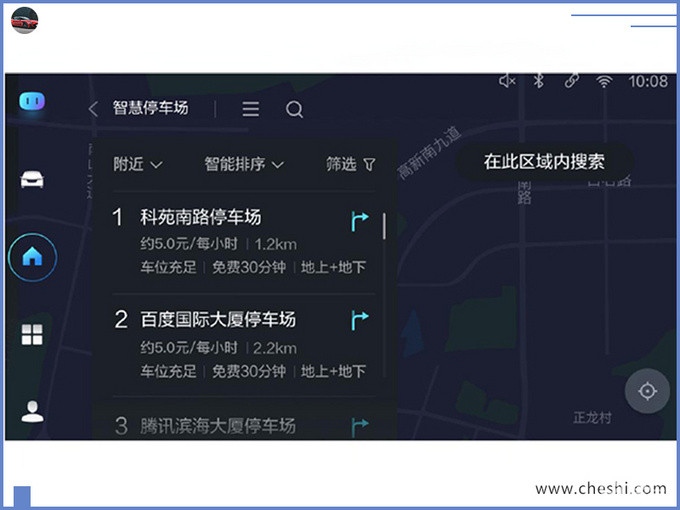Select the home icon in sidebar
This screenshot has height=510, width=680.
tap(32, 257)
